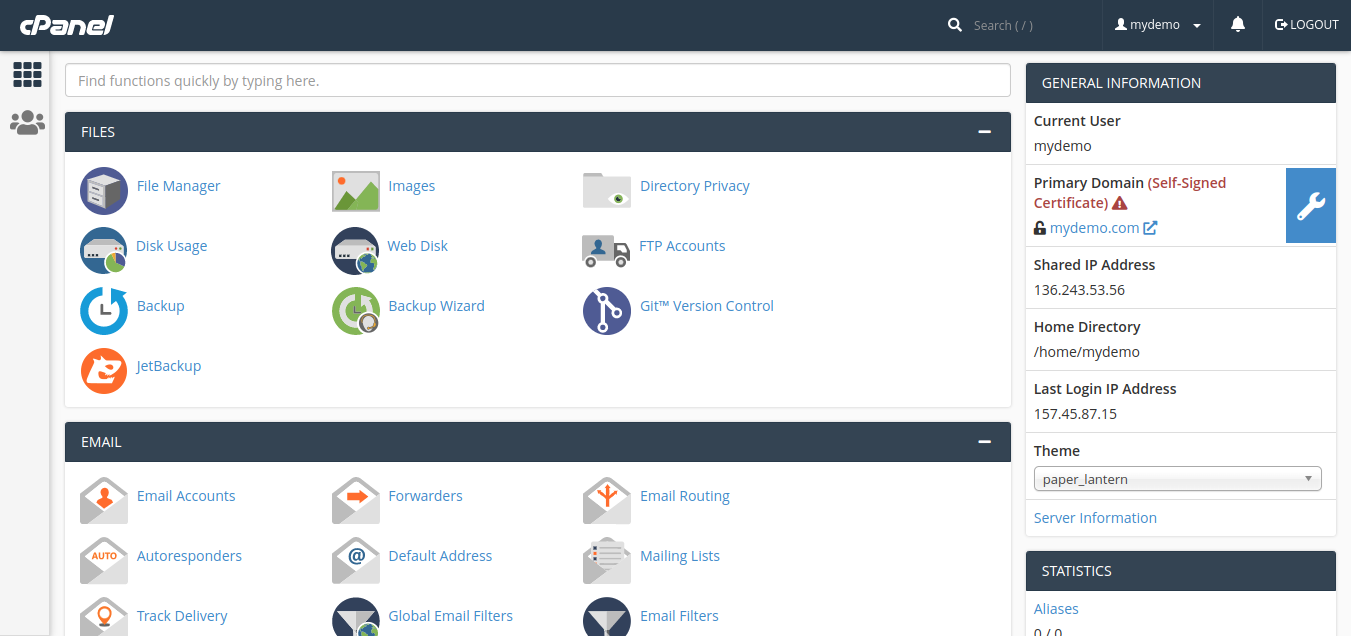Open JetBackup
Screen dimensions: 1351x636
click(x=168, y=366)
